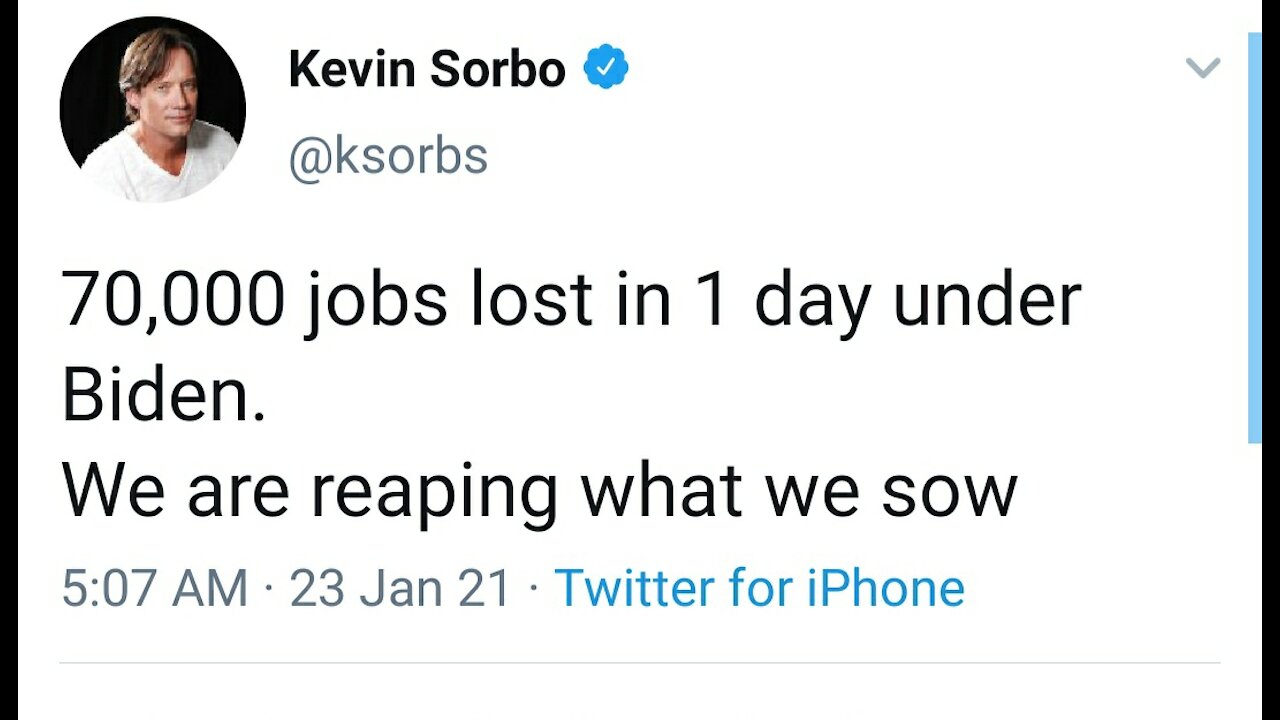1280x720 pixels.
Task: Click the 23 Jan 21 date
Action: [x=401, y=587]
